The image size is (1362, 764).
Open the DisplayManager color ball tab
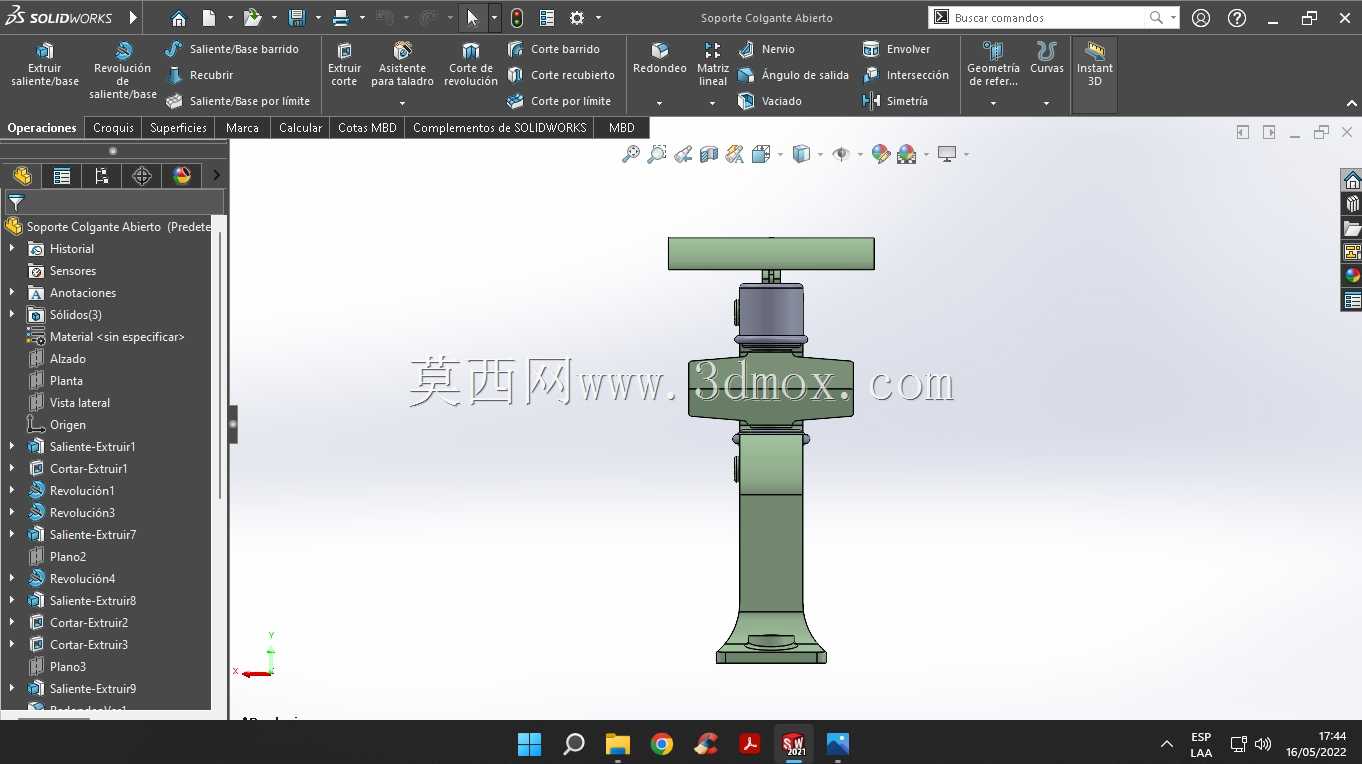pyautogui.click(x=182, y=176)
